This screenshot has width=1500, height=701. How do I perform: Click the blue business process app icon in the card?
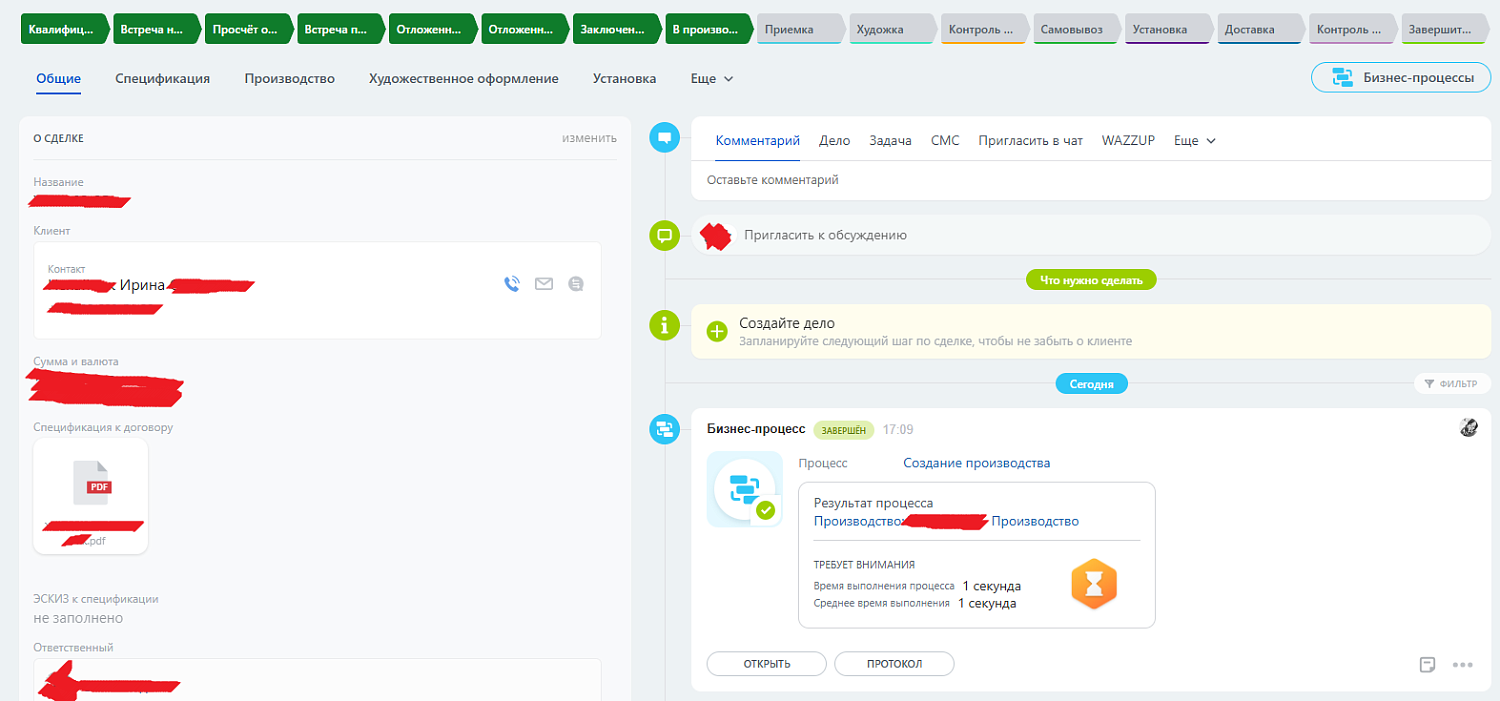point(744,488)
